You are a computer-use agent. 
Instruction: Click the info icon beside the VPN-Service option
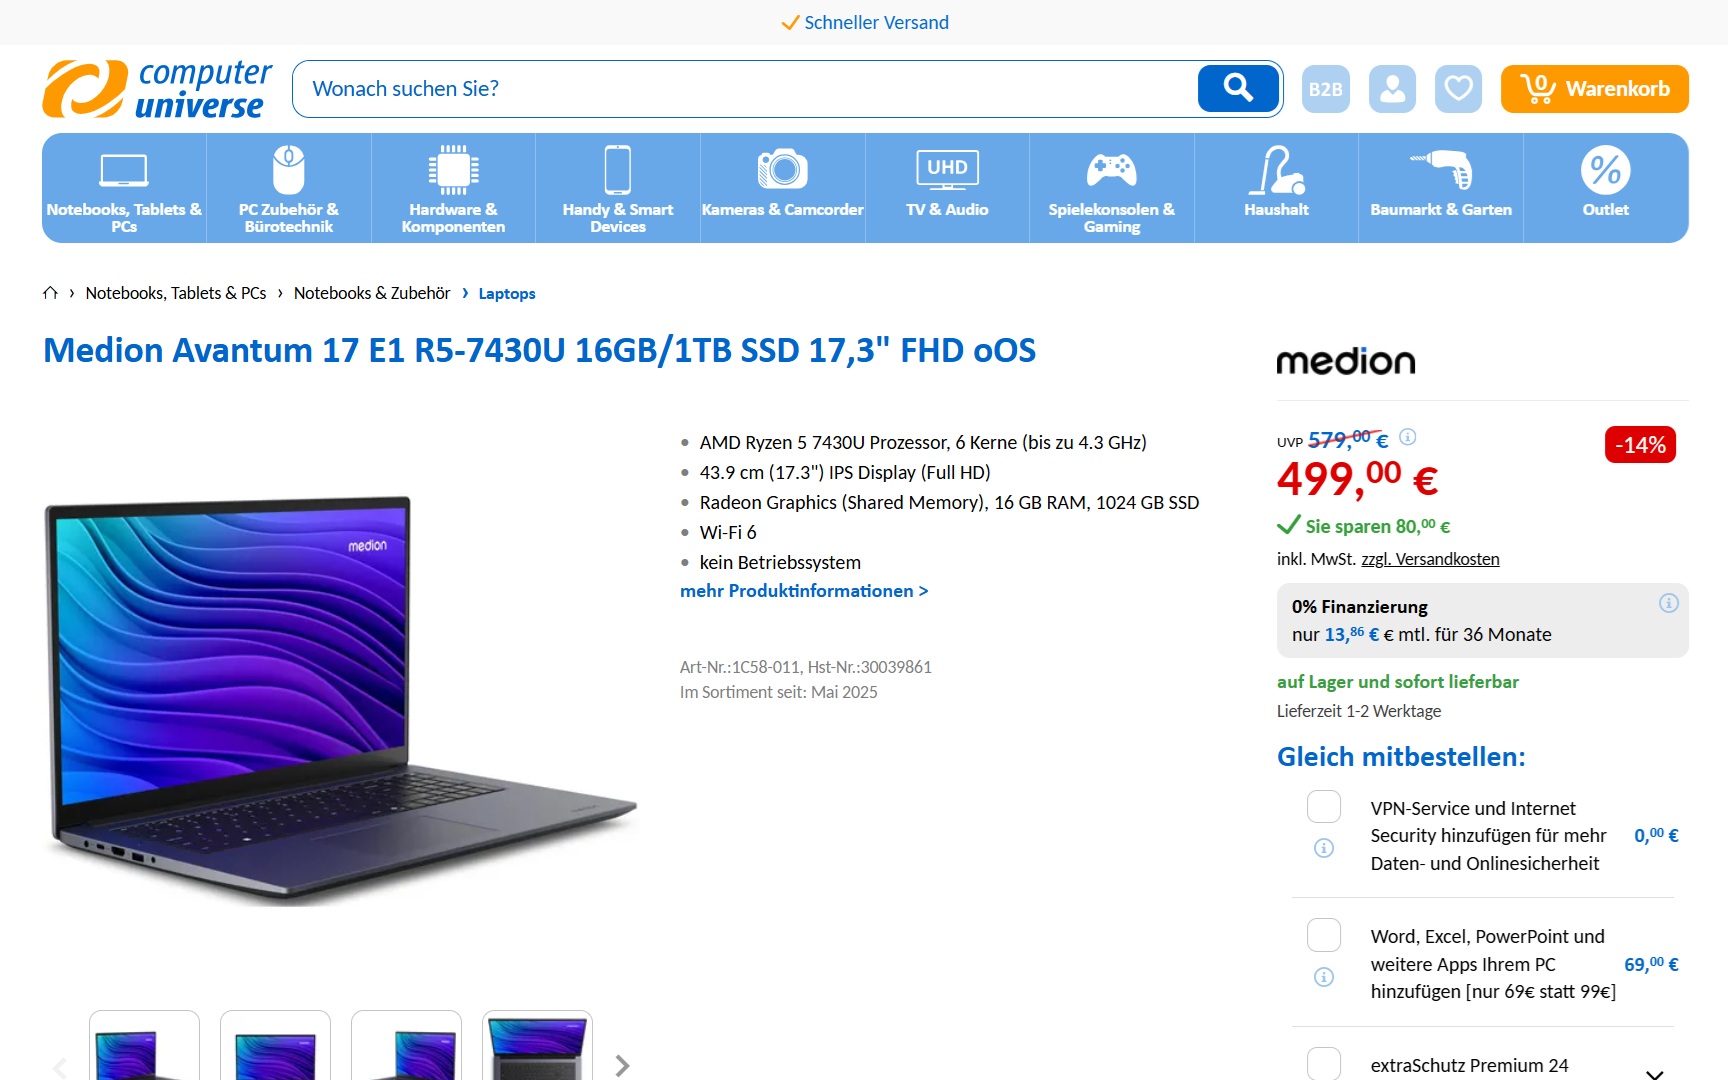click(x=1324, y=848)
